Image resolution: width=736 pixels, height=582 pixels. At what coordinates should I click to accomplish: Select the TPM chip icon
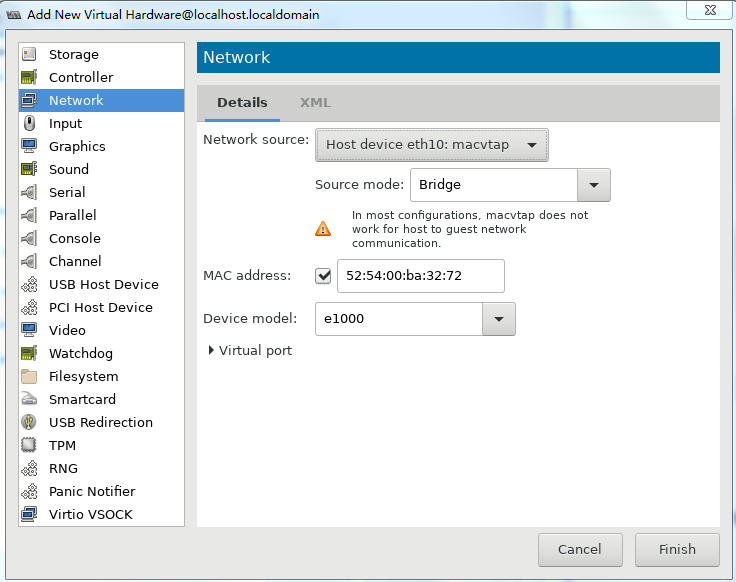point(29,445)
